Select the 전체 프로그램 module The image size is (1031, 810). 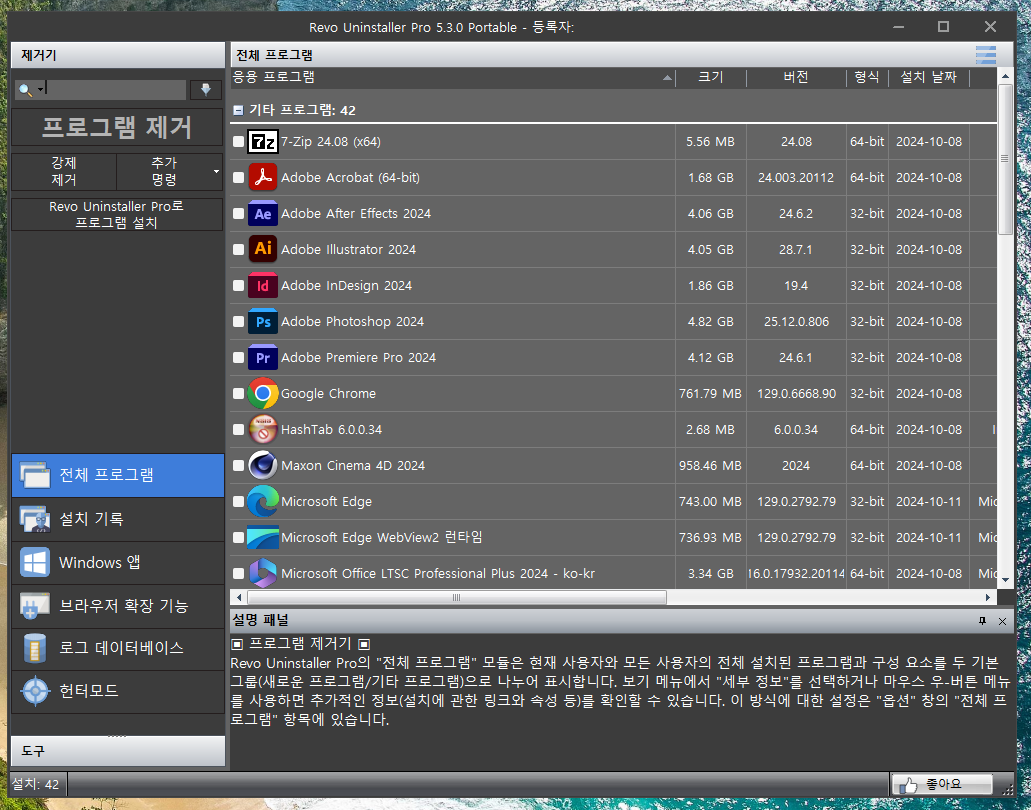coord(118,475)
